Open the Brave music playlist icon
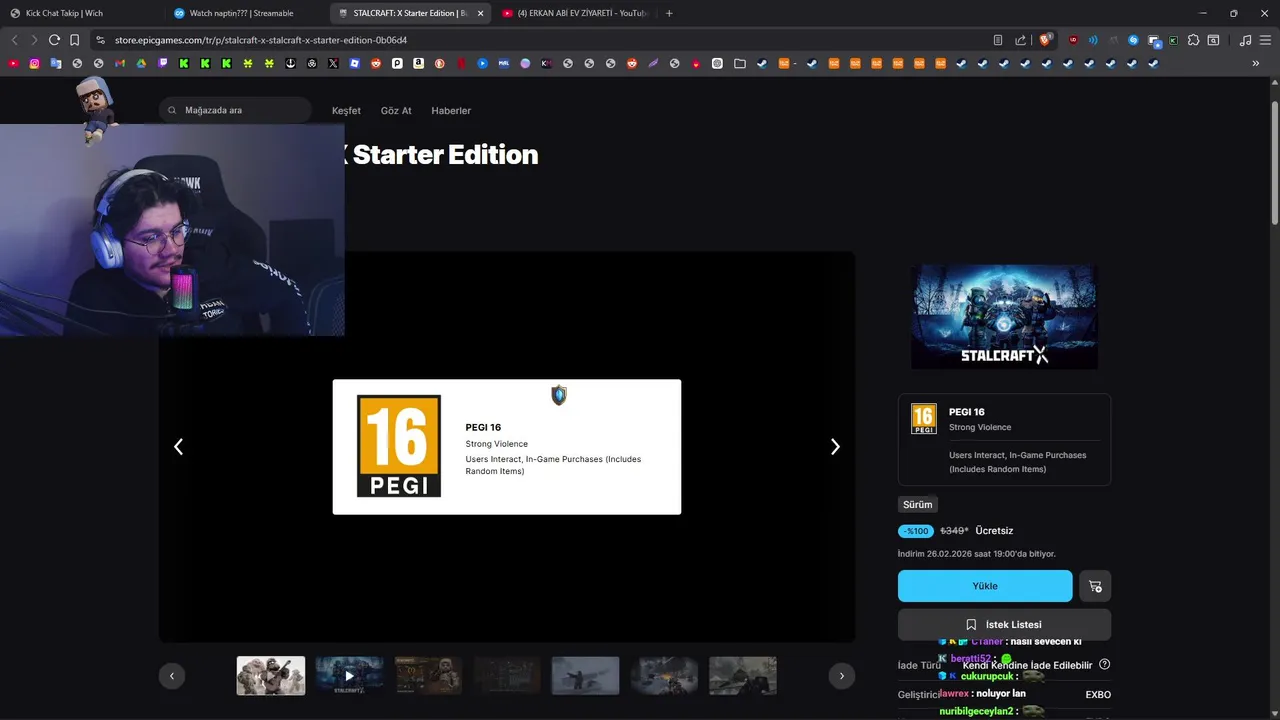1280x720 pixels. (x=1245, y=40)
